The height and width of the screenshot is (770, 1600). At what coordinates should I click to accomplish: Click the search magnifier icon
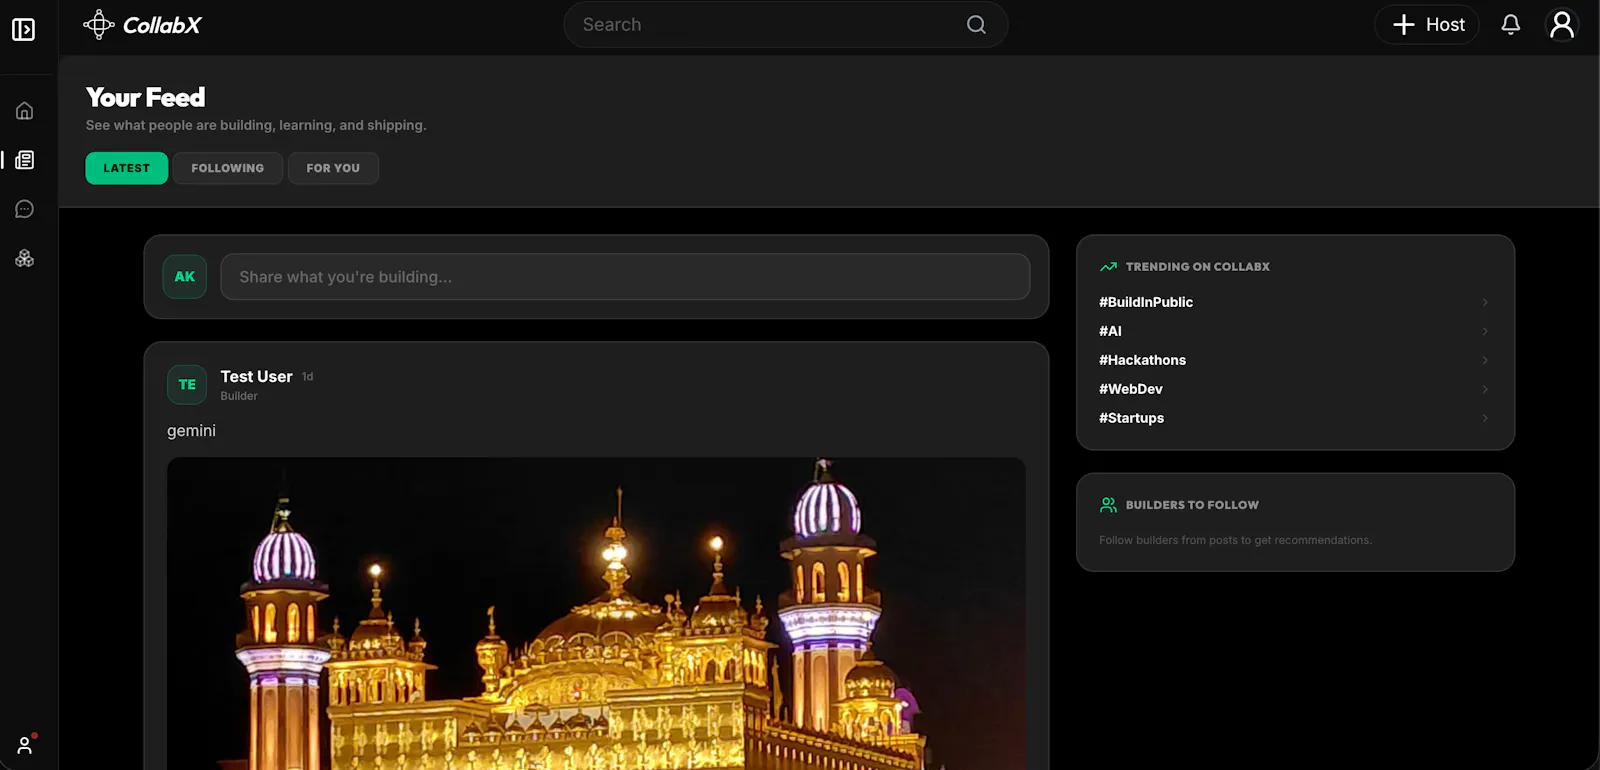pyautogui.click(x=976, y=25)
